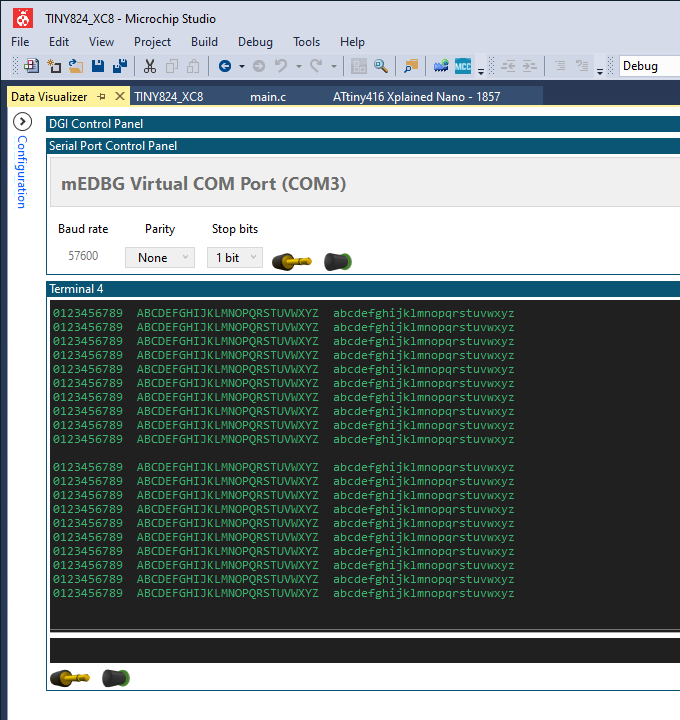Switch to the main.c tab
Viewport: 680px width, 720px height.
click(268, 97)
